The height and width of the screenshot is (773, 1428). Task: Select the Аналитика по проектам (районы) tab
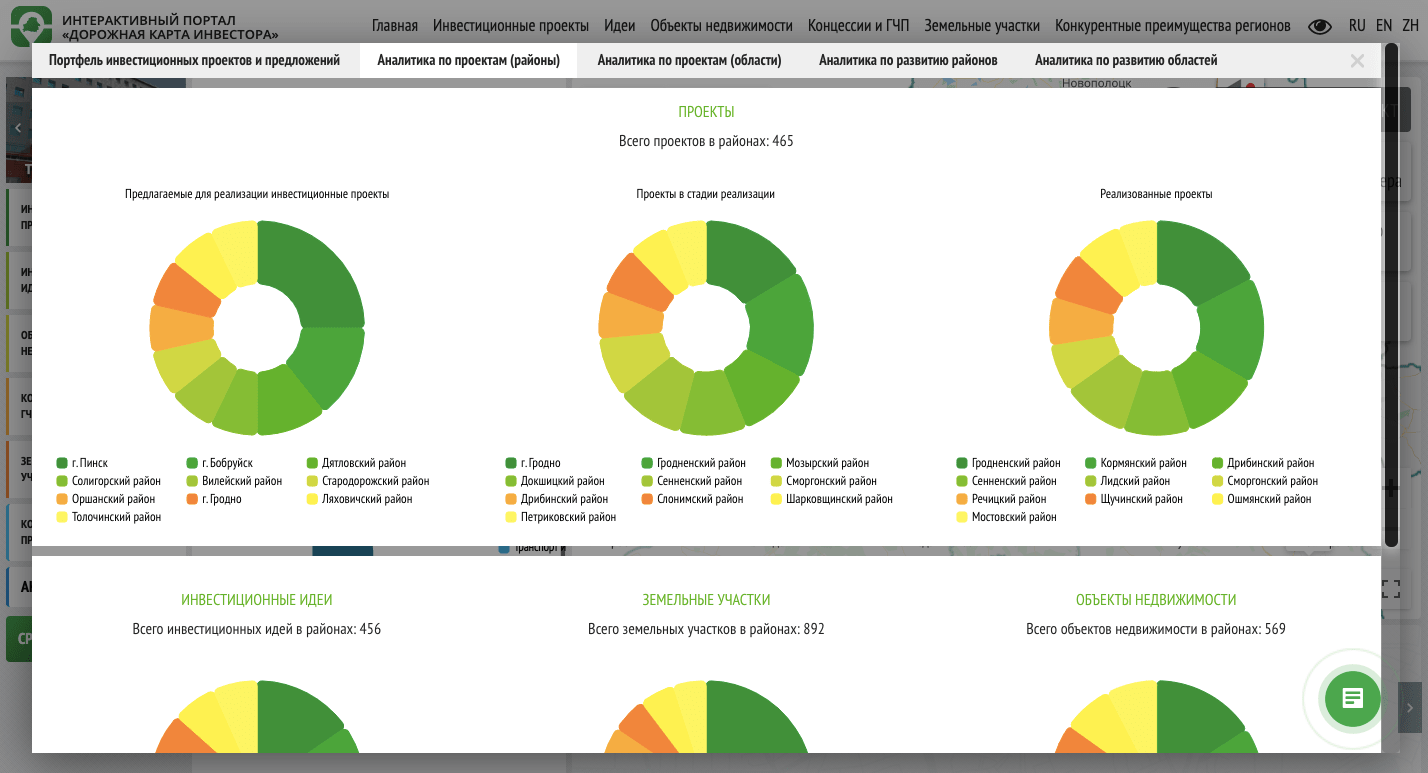tap(468, 60)
